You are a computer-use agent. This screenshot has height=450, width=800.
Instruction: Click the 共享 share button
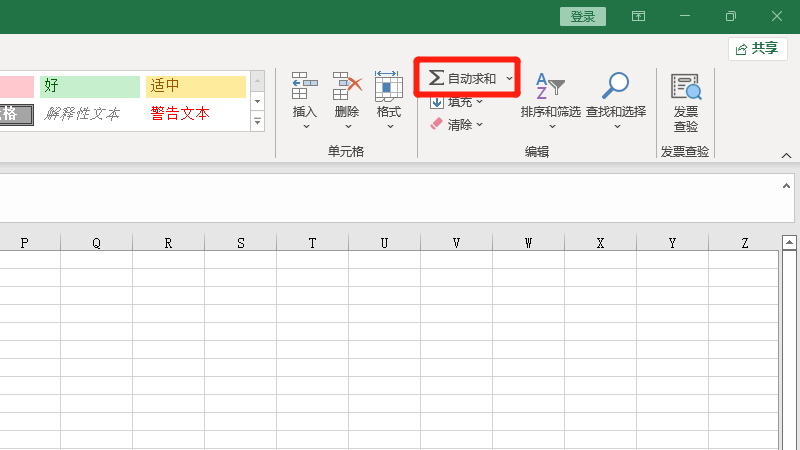click(757, 48)
